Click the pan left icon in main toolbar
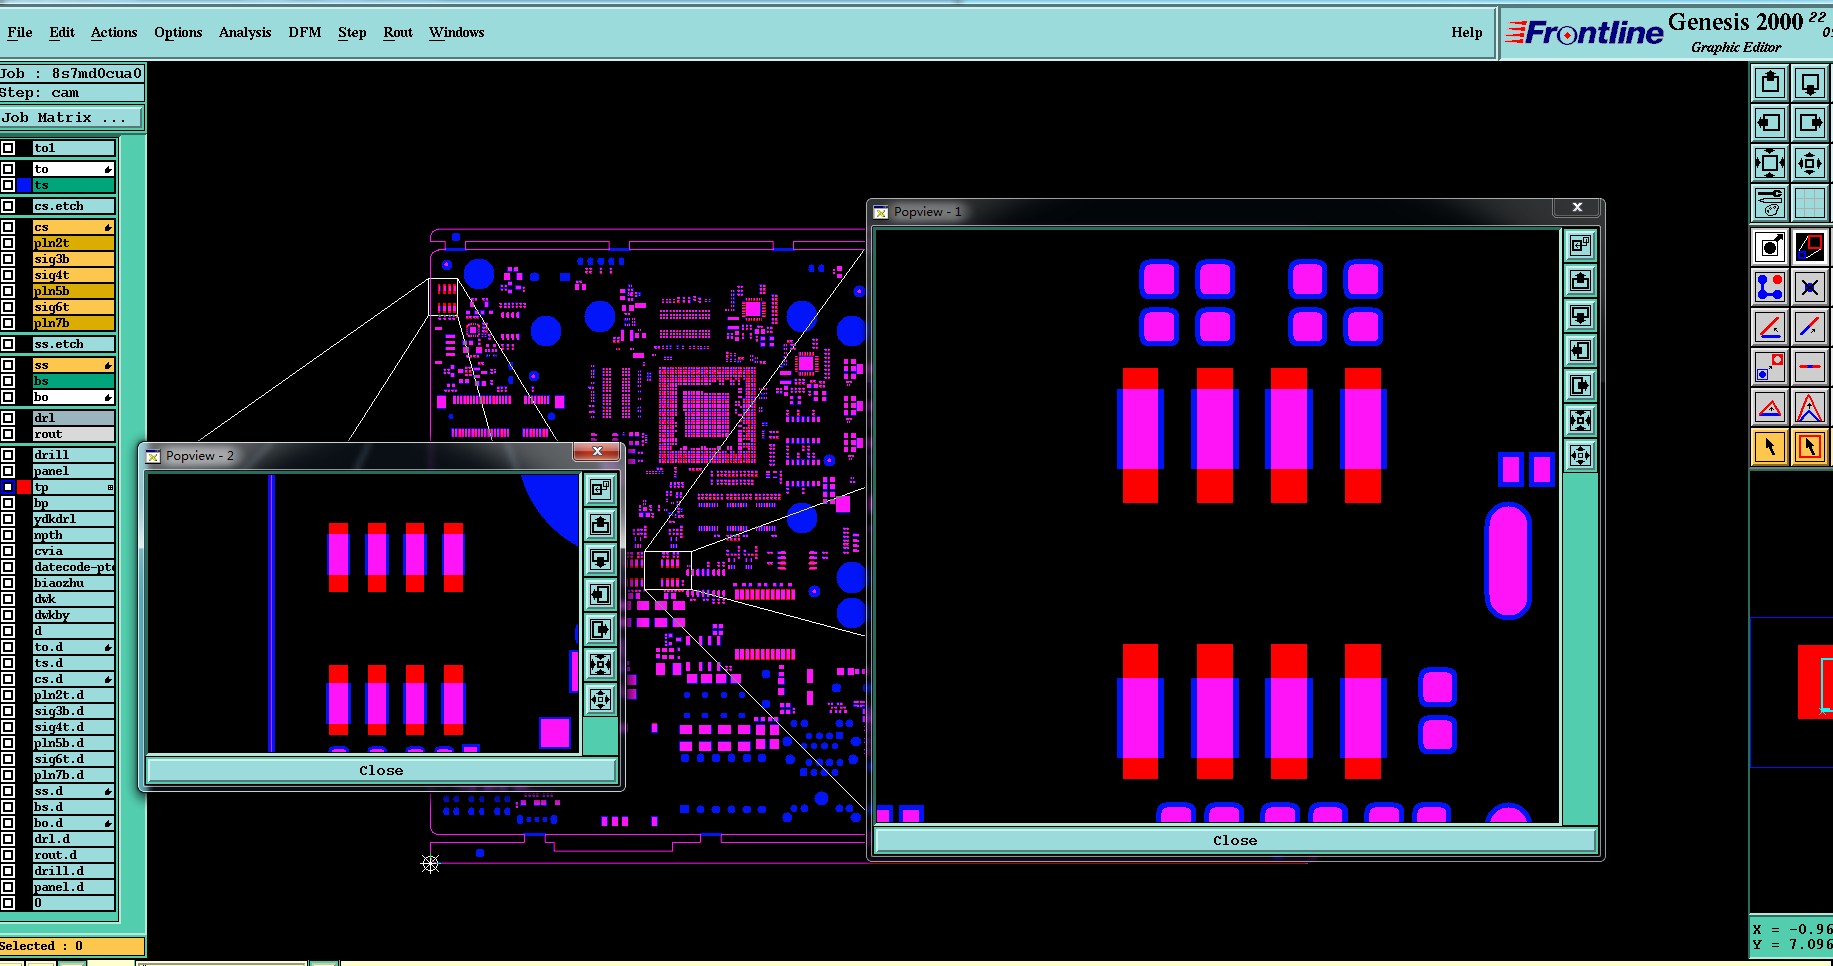Image resolution: width=1833 pixels, height=966 pixels. (x=1770, y=123)
